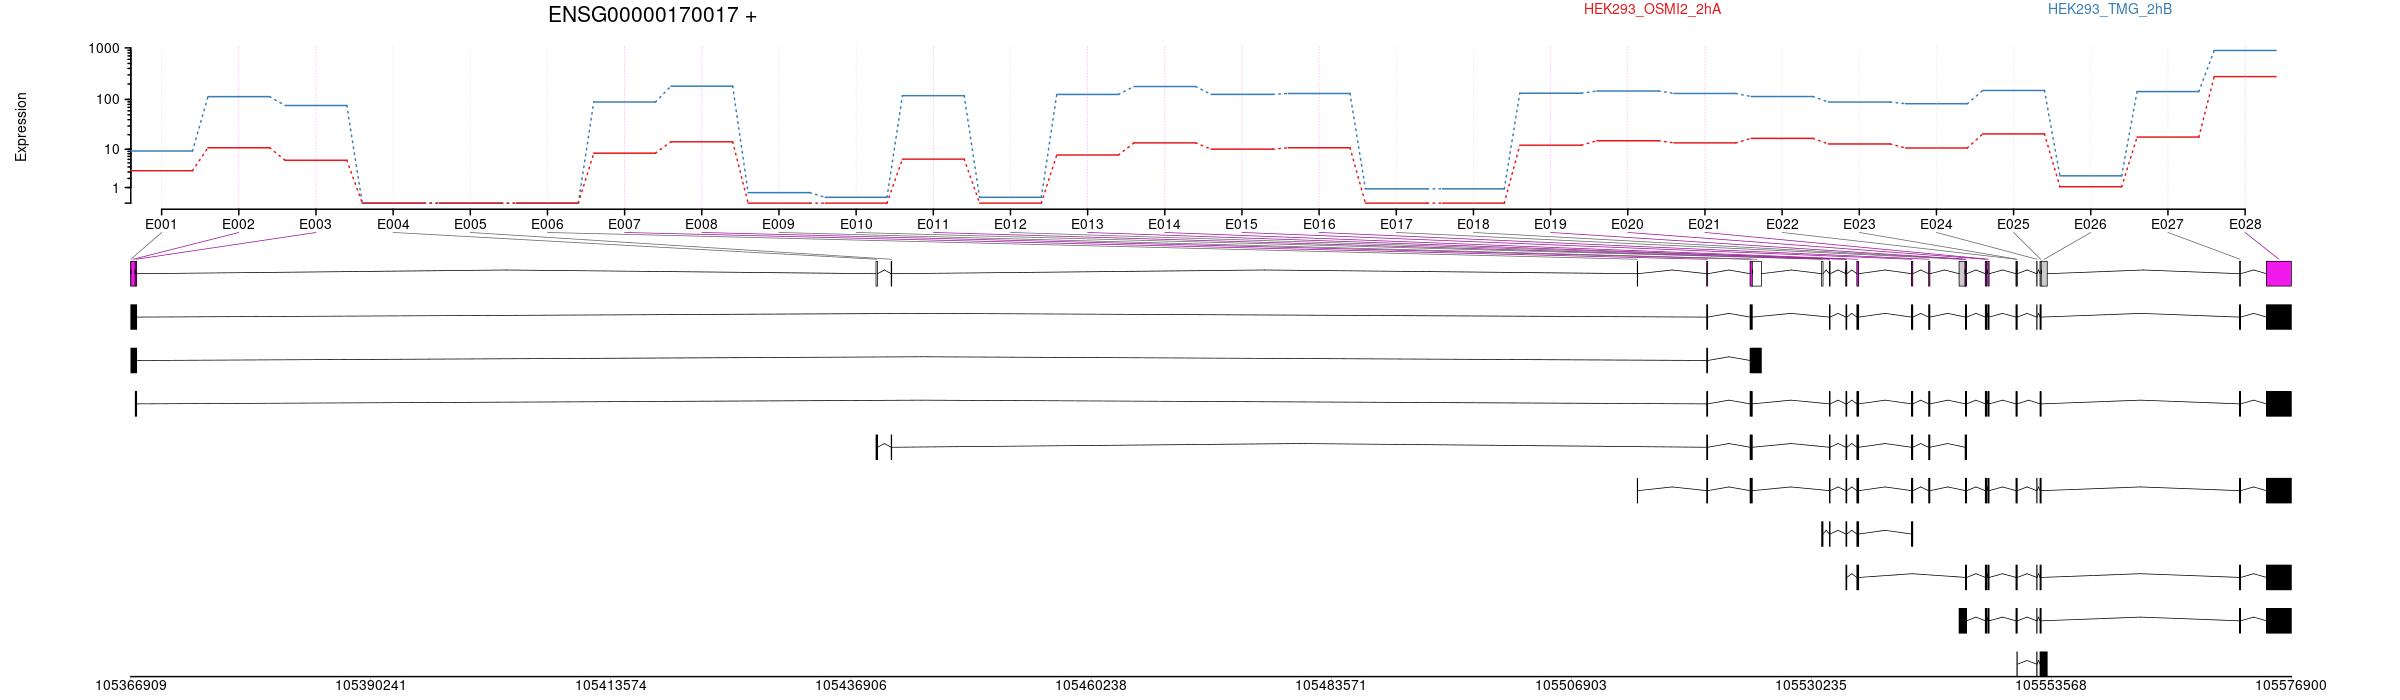Click y-axis value 10
Viewport: 2400px width, 700px height.
(x=112, y=149)
